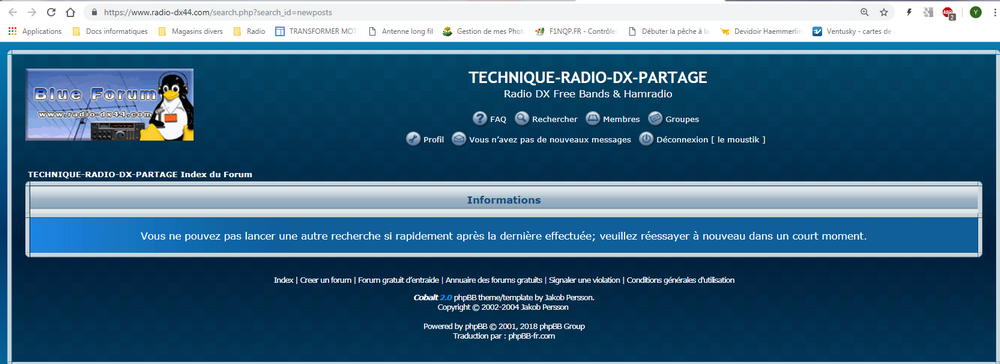The width and height of the screenshot is (1000, 364).
Task: Open the Devidoir Haemmerlin bookmark
Action: (761, 31)
